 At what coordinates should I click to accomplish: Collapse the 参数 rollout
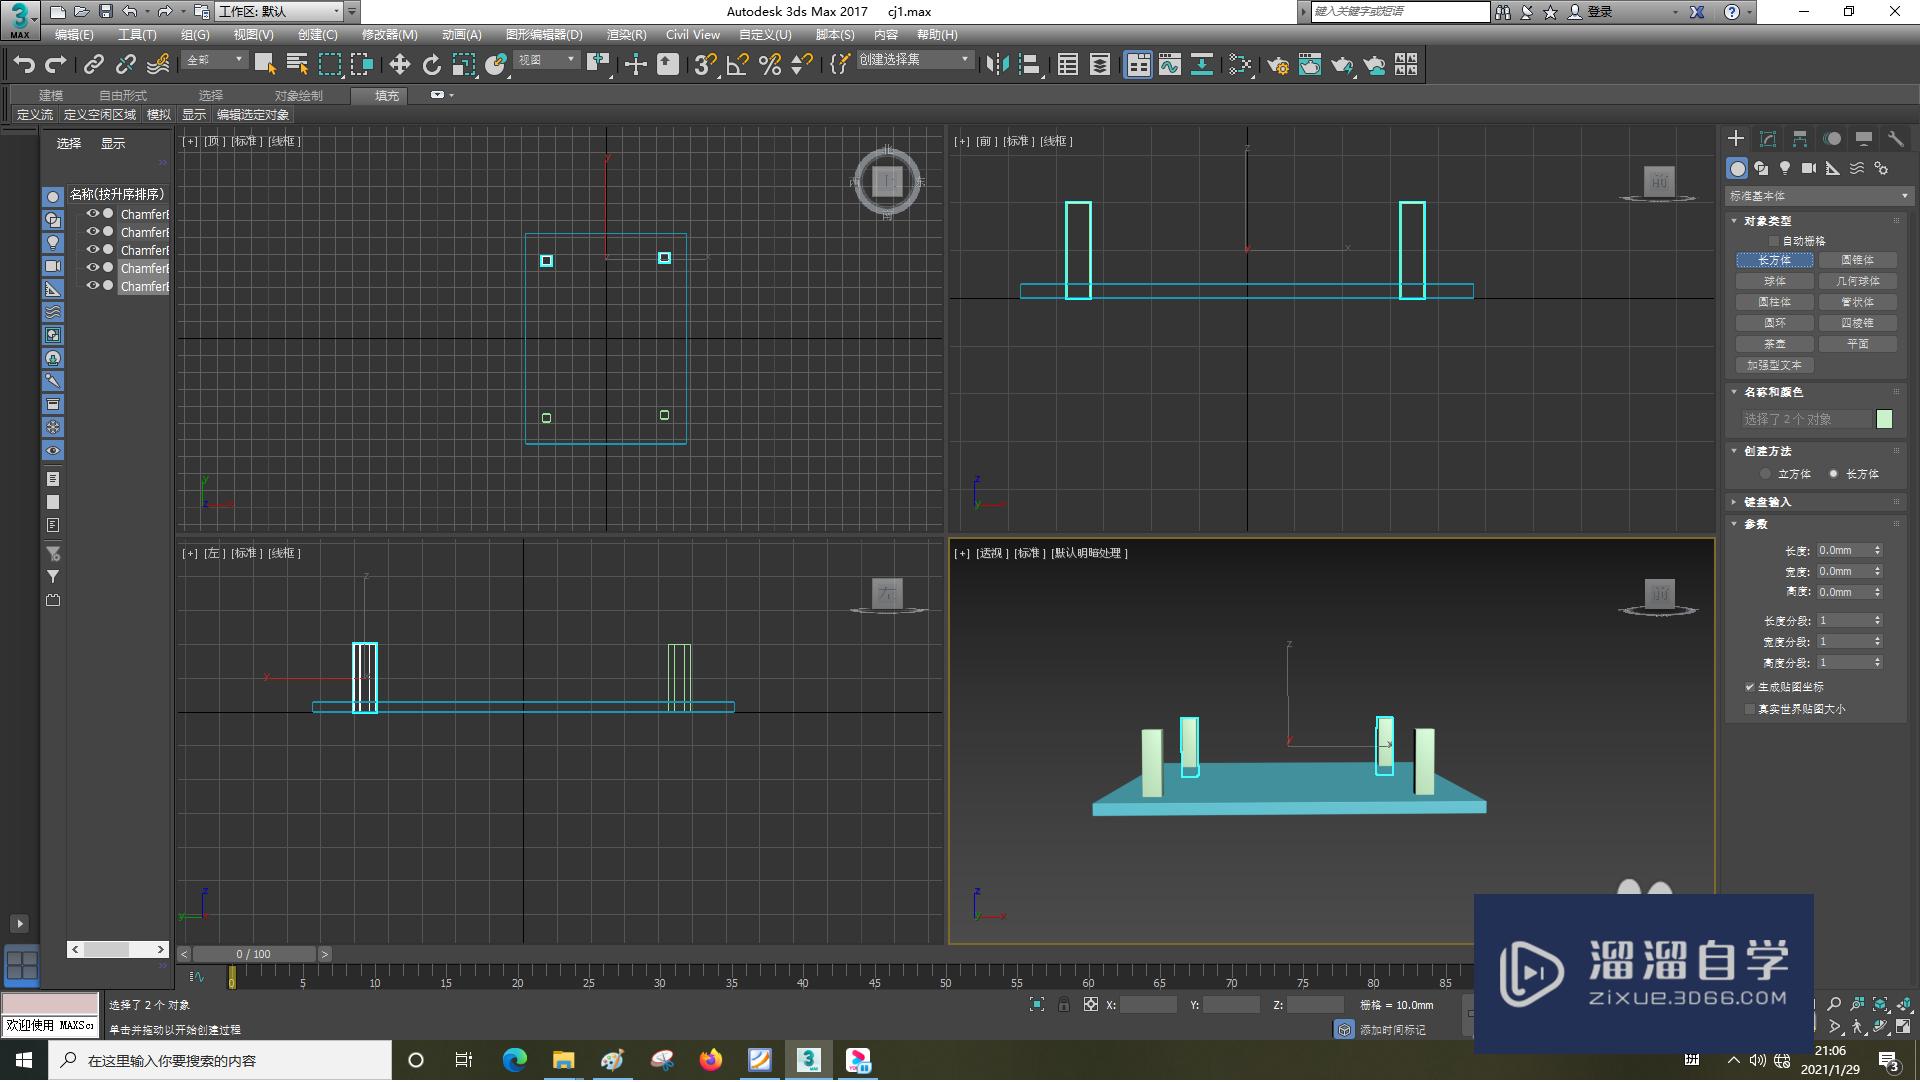[x=1755, y=524]
